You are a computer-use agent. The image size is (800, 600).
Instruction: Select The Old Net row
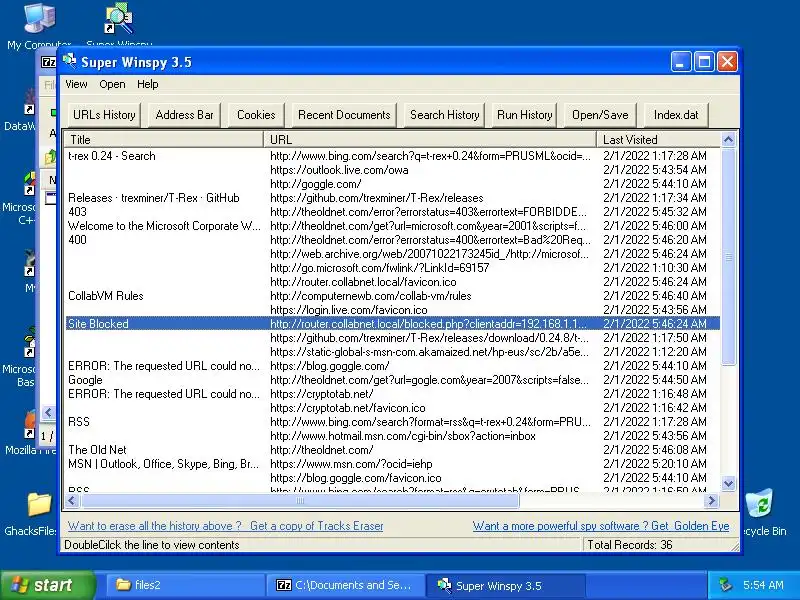392,450
